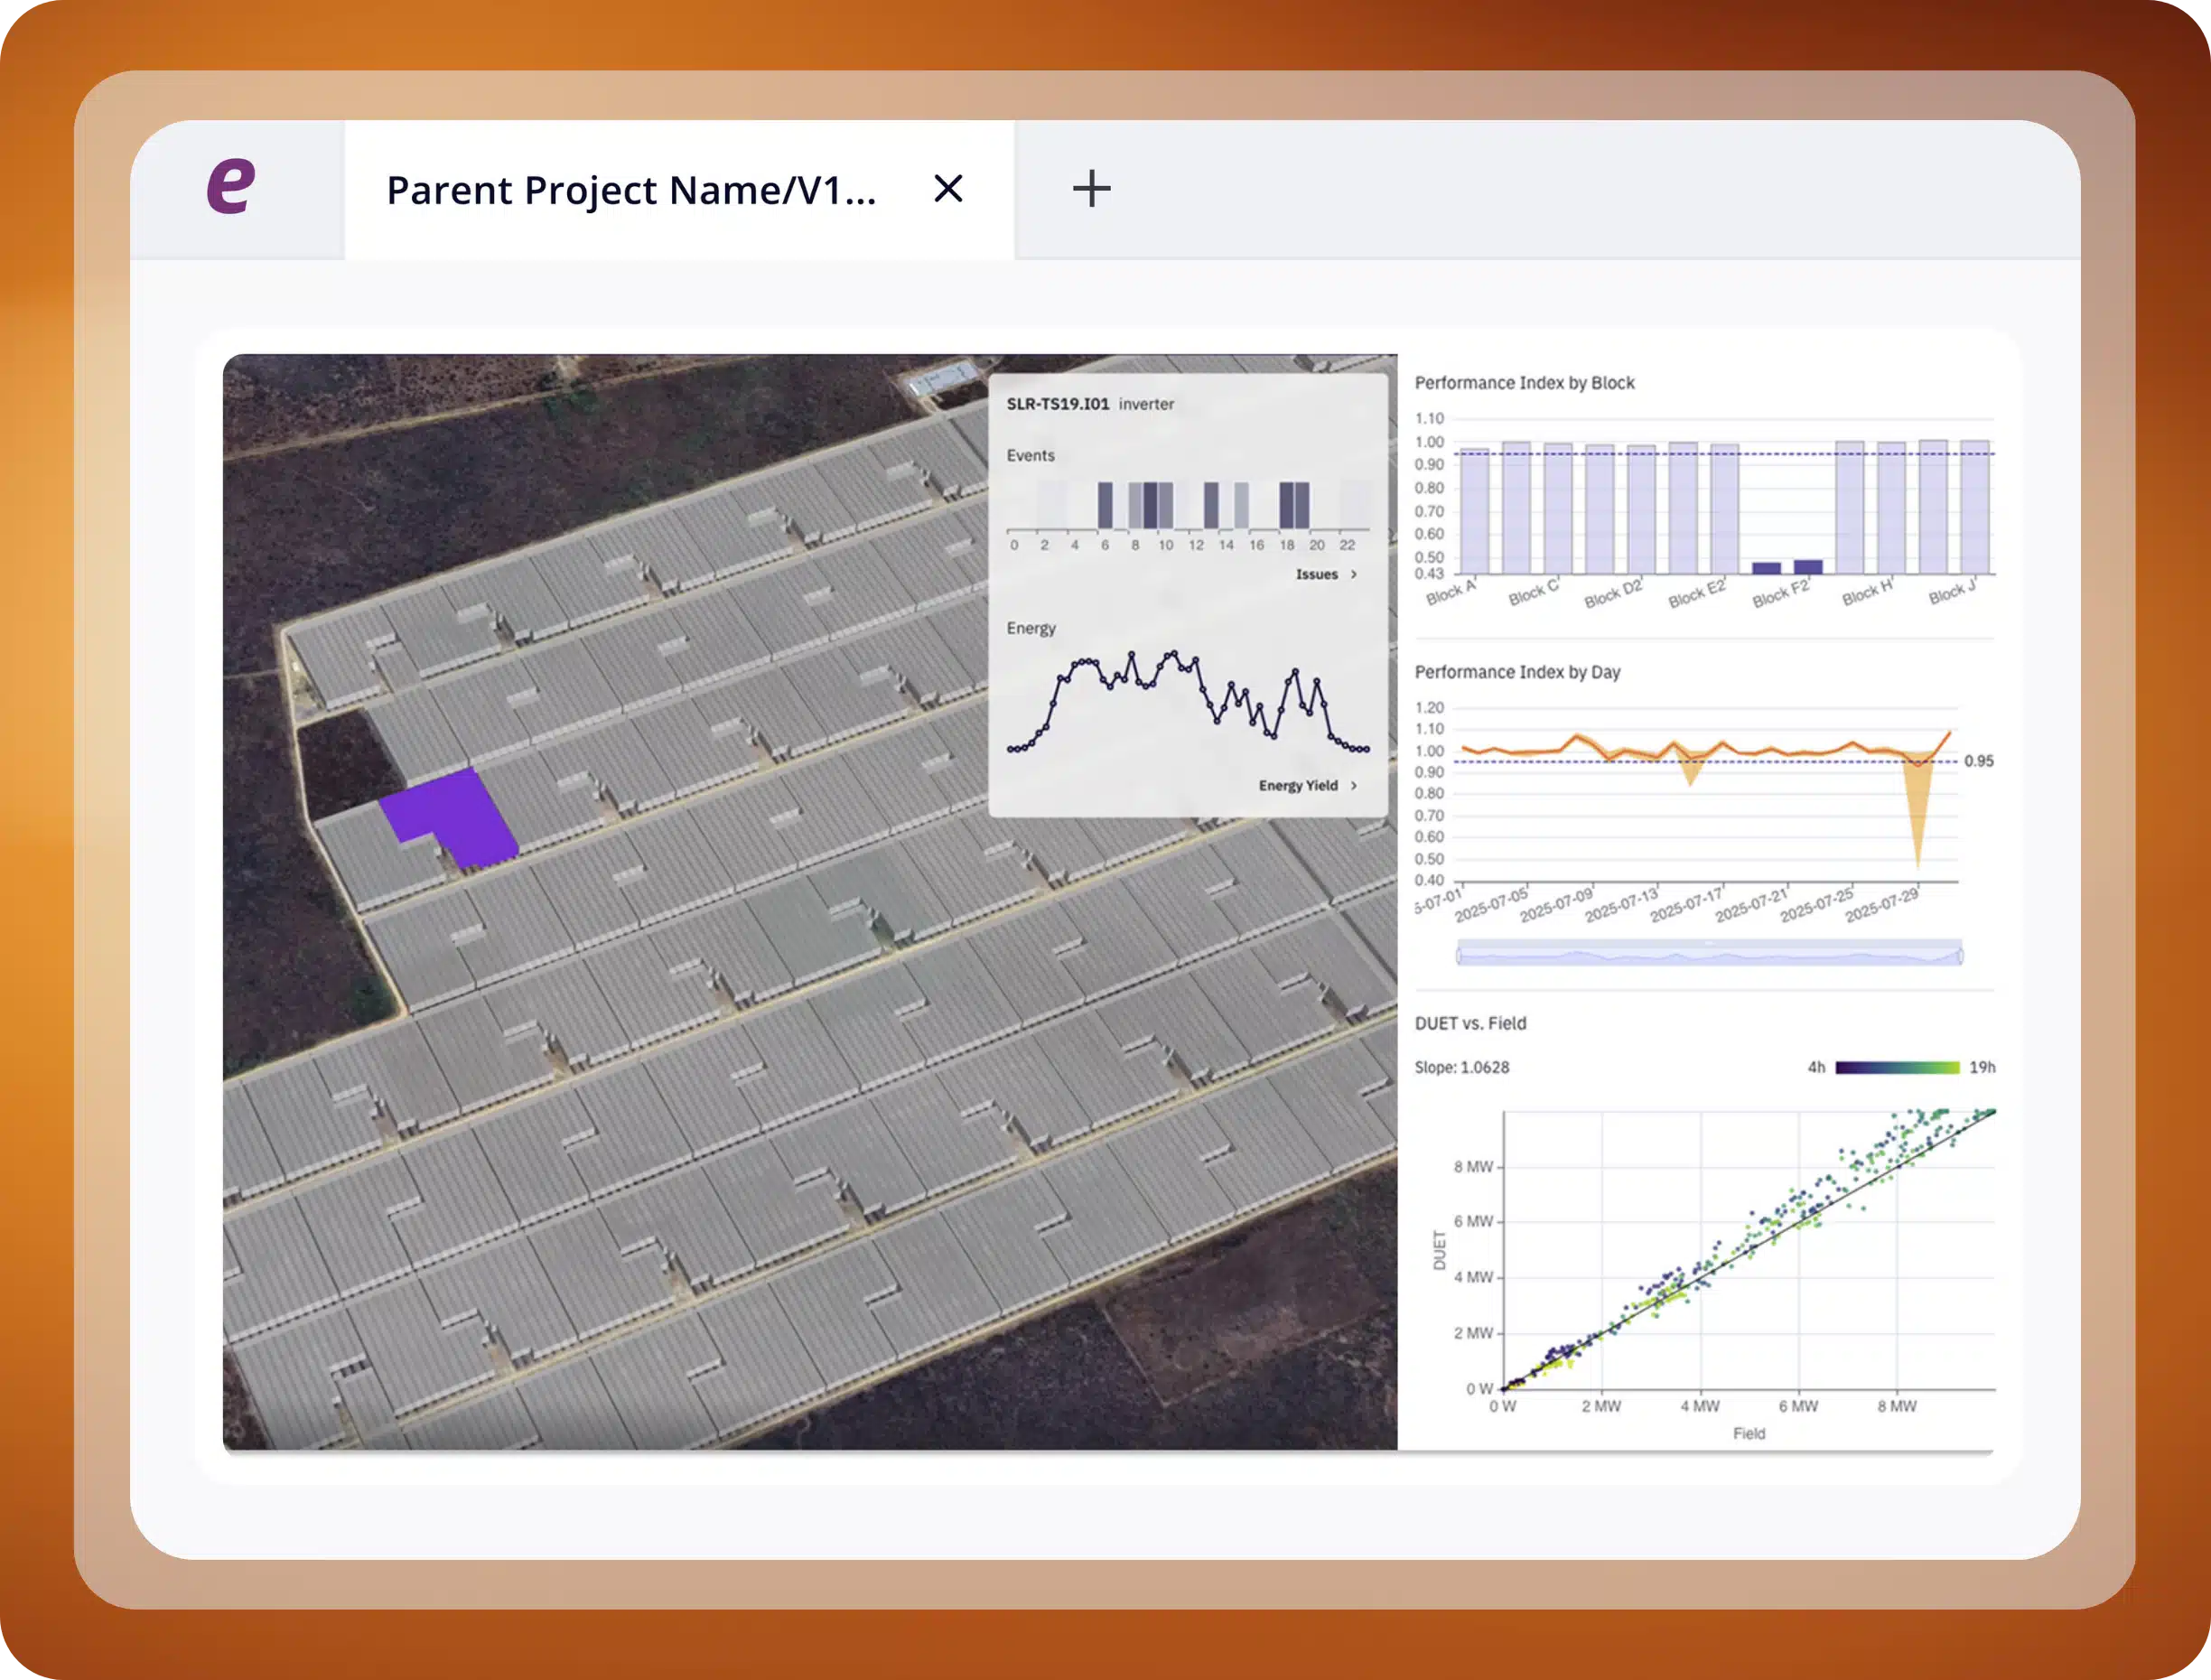
Task: Click the event bar at hour 18
Action: pyautogui.click(x=1287, y=505)
